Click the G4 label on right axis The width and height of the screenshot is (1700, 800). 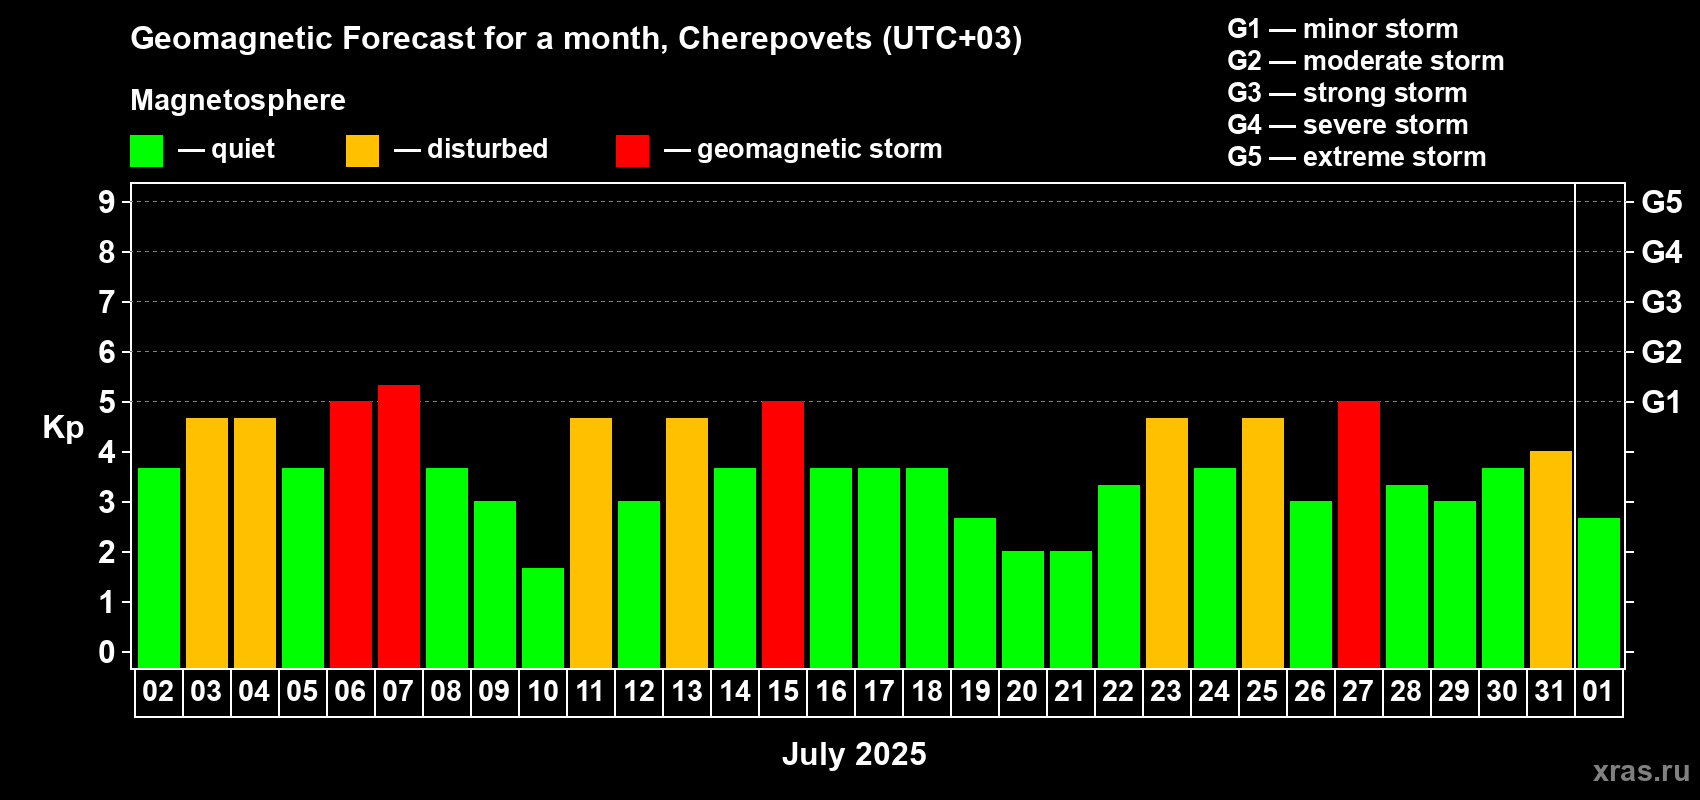[x=1661, y=252]
